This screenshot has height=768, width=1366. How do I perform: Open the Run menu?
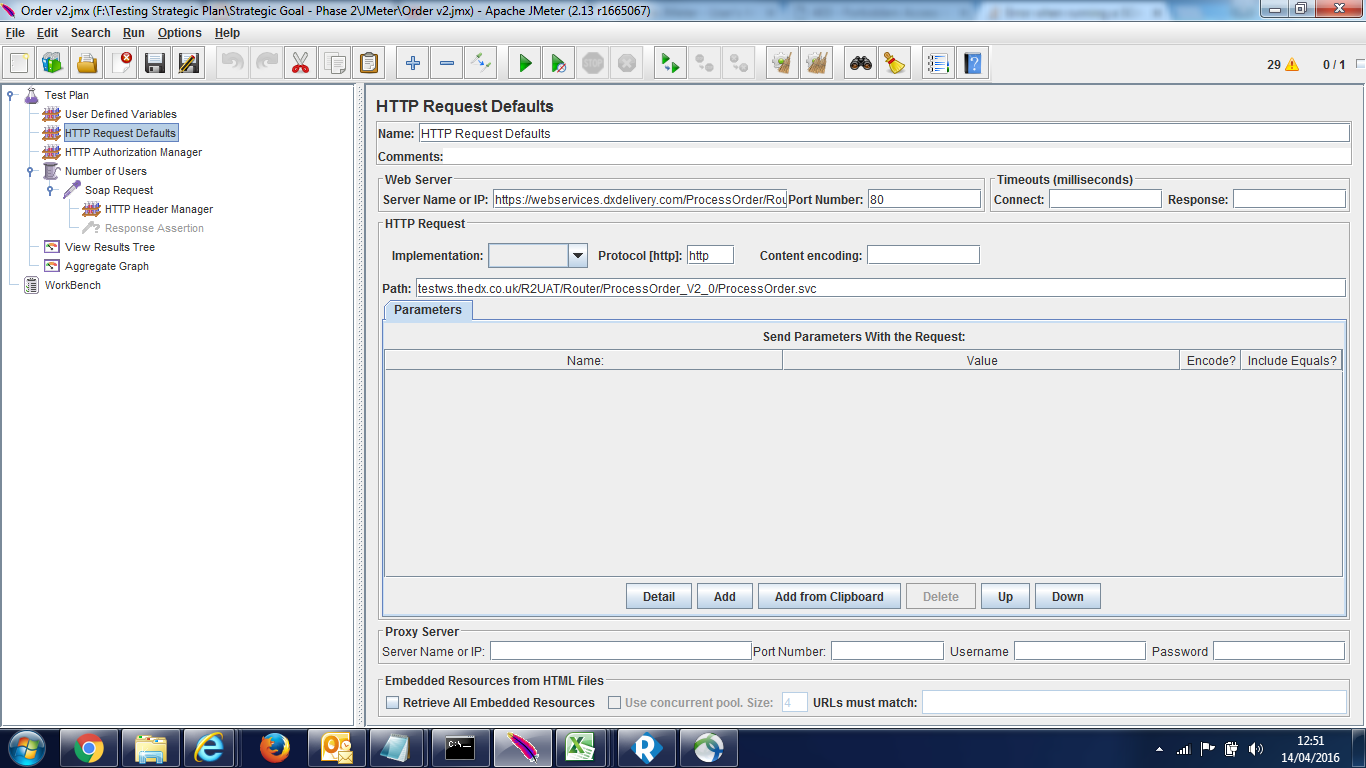(134, 33)
